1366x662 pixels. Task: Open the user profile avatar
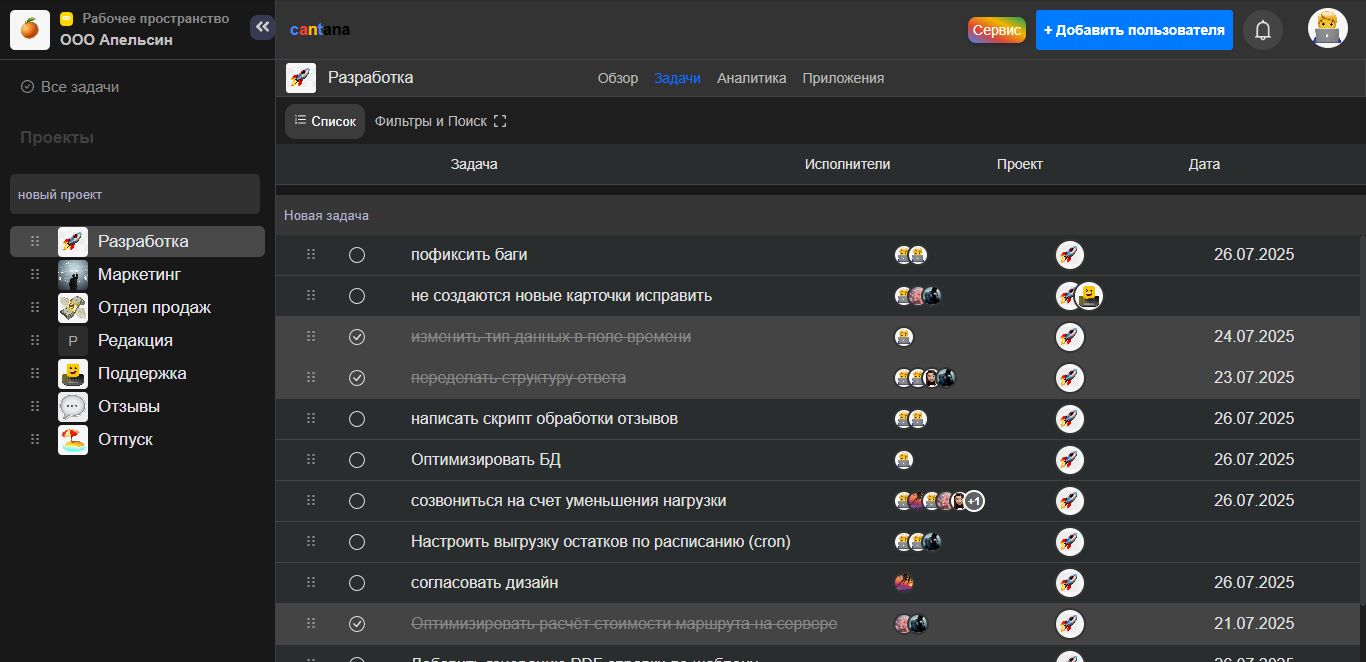click(x=1327, y=28)
